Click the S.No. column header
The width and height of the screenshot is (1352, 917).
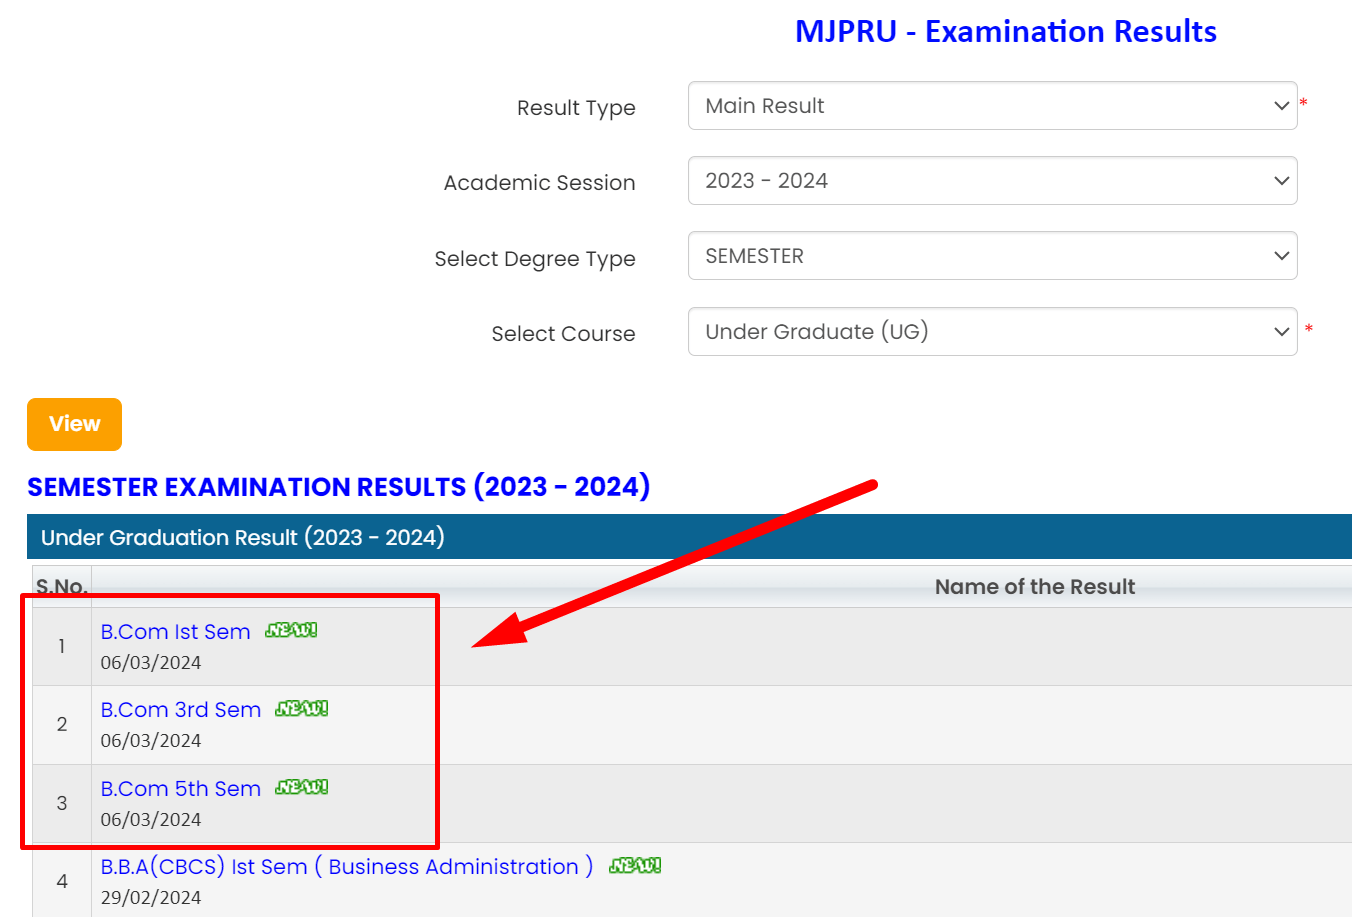click(x=62, y=587)
